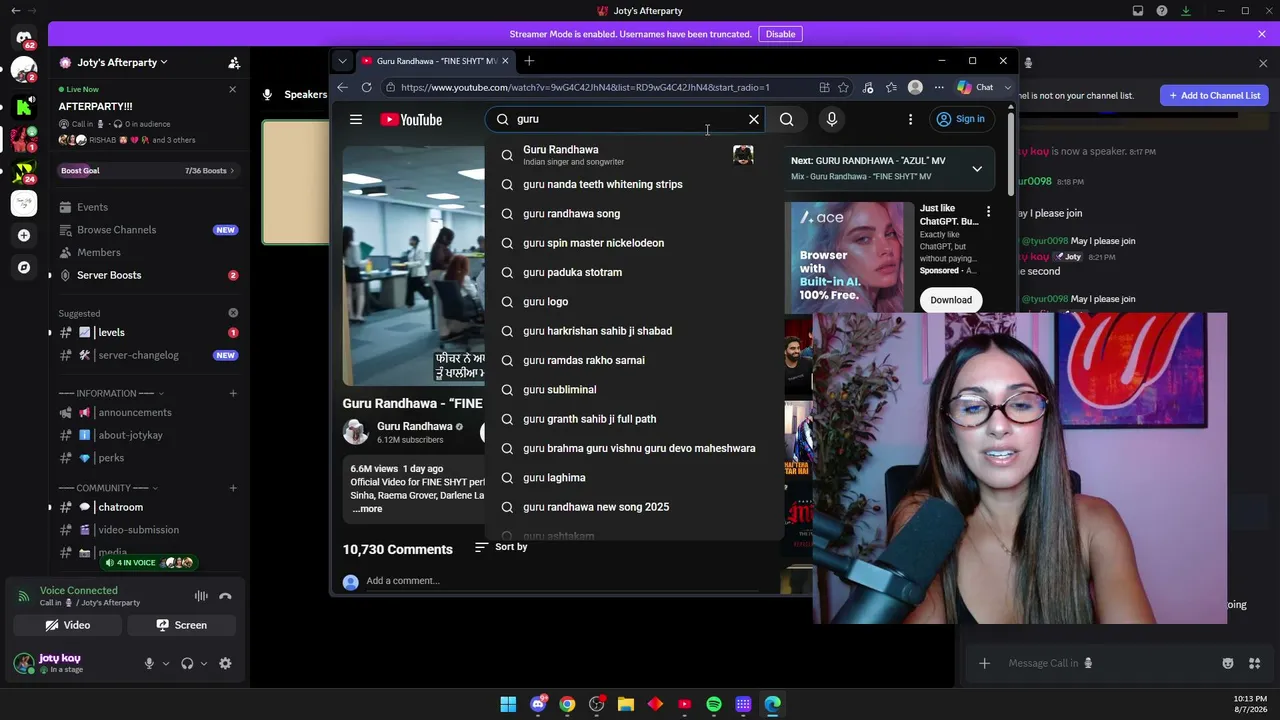Open Discord direct messages home icon

coord(24,39)
